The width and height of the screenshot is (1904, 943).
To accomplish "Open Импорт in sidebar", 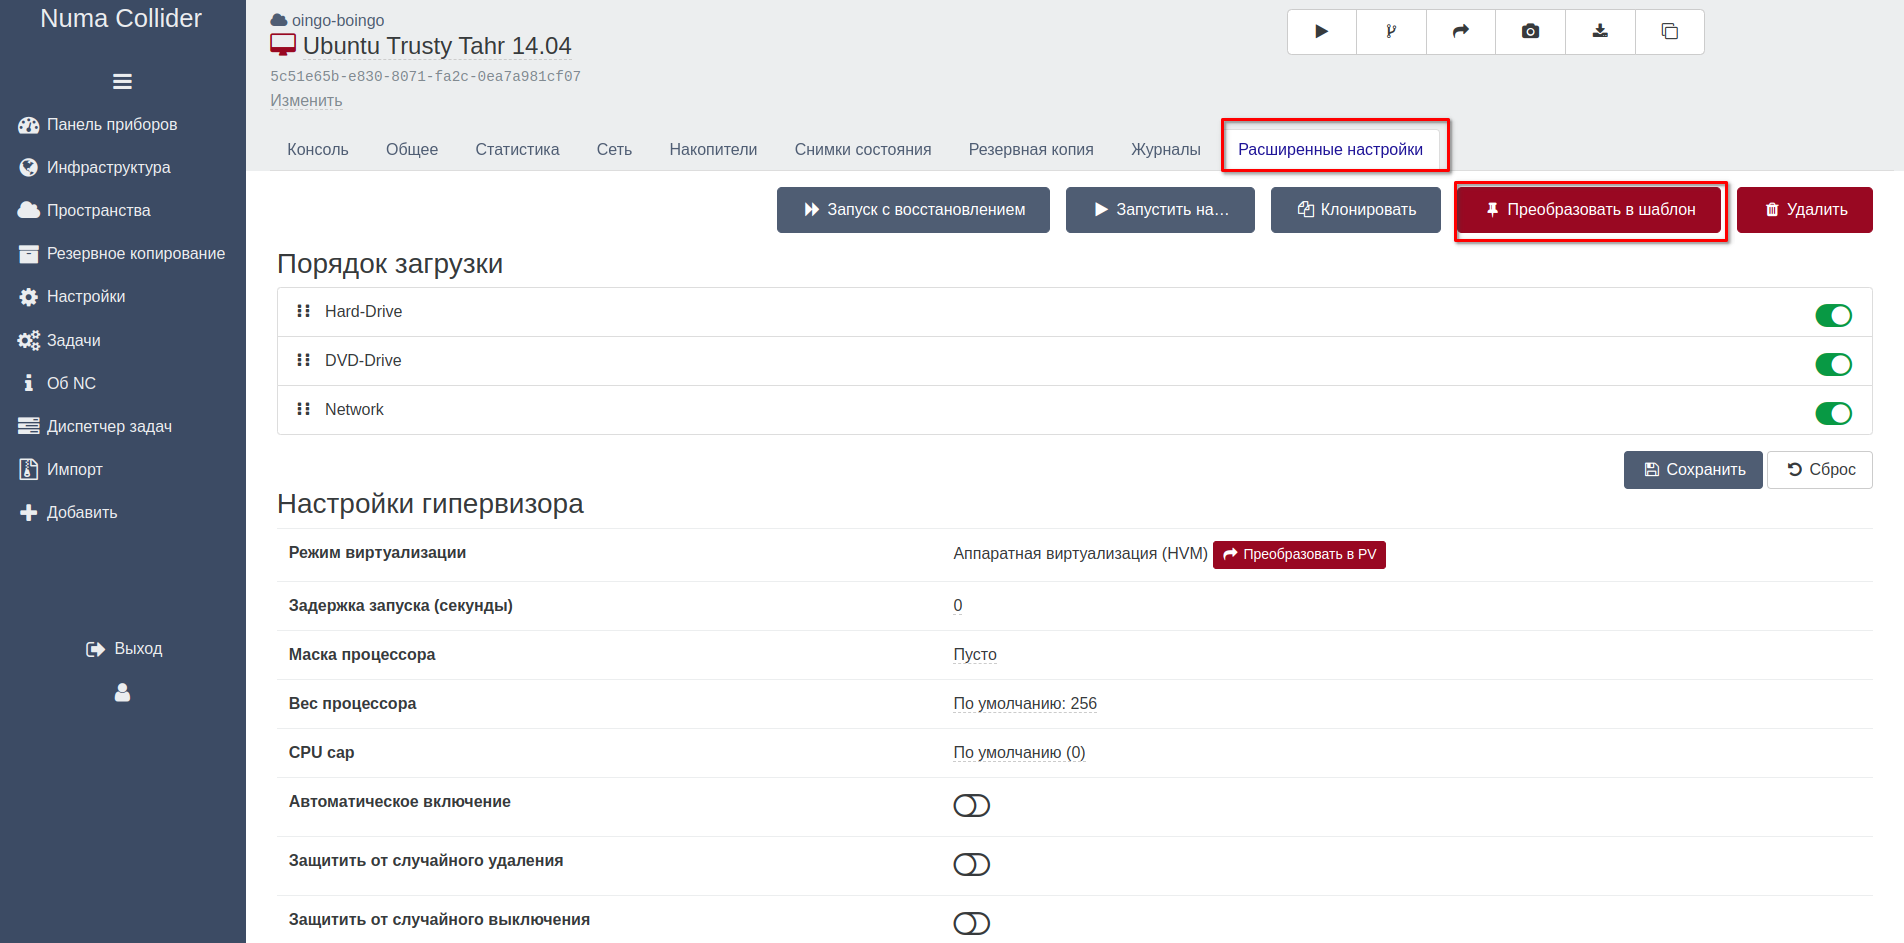I will click(61, 470).
